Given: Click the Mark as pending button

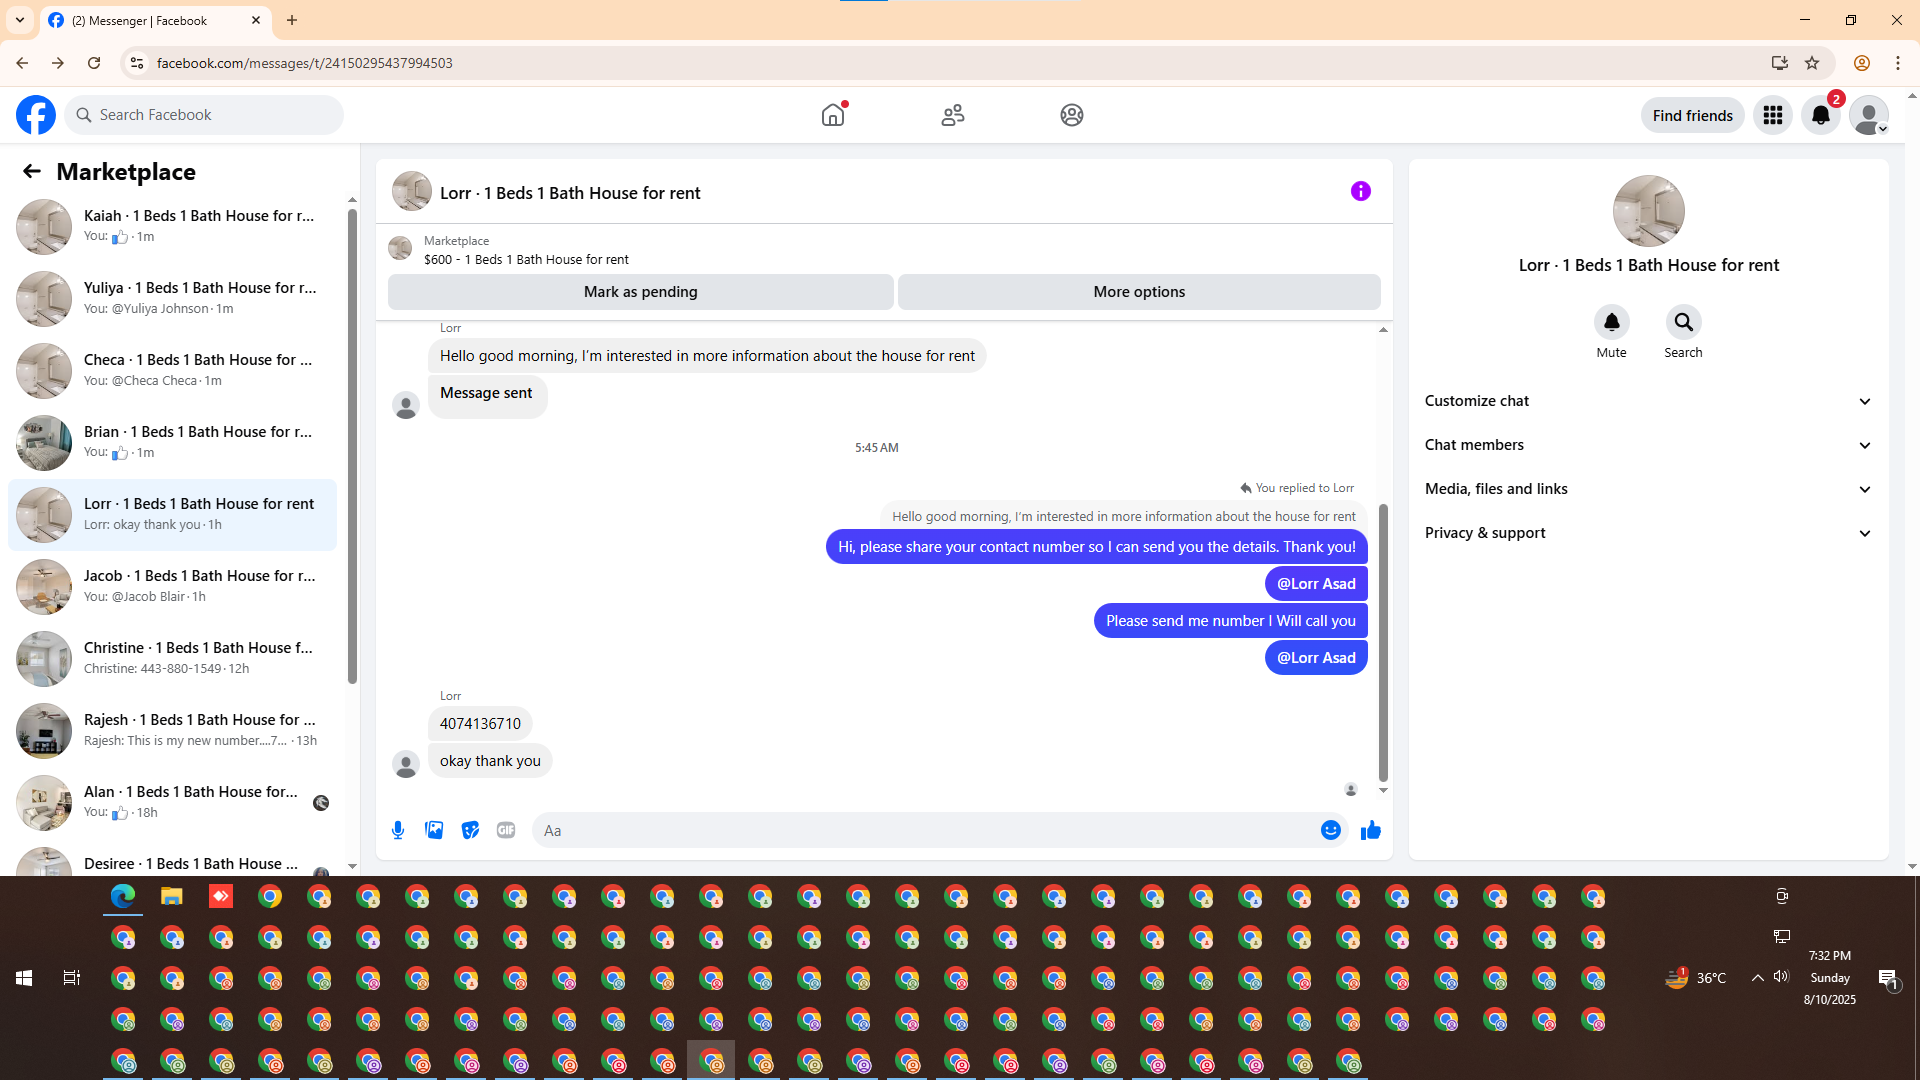Looking at the screenshot, I should pos(640,292).
